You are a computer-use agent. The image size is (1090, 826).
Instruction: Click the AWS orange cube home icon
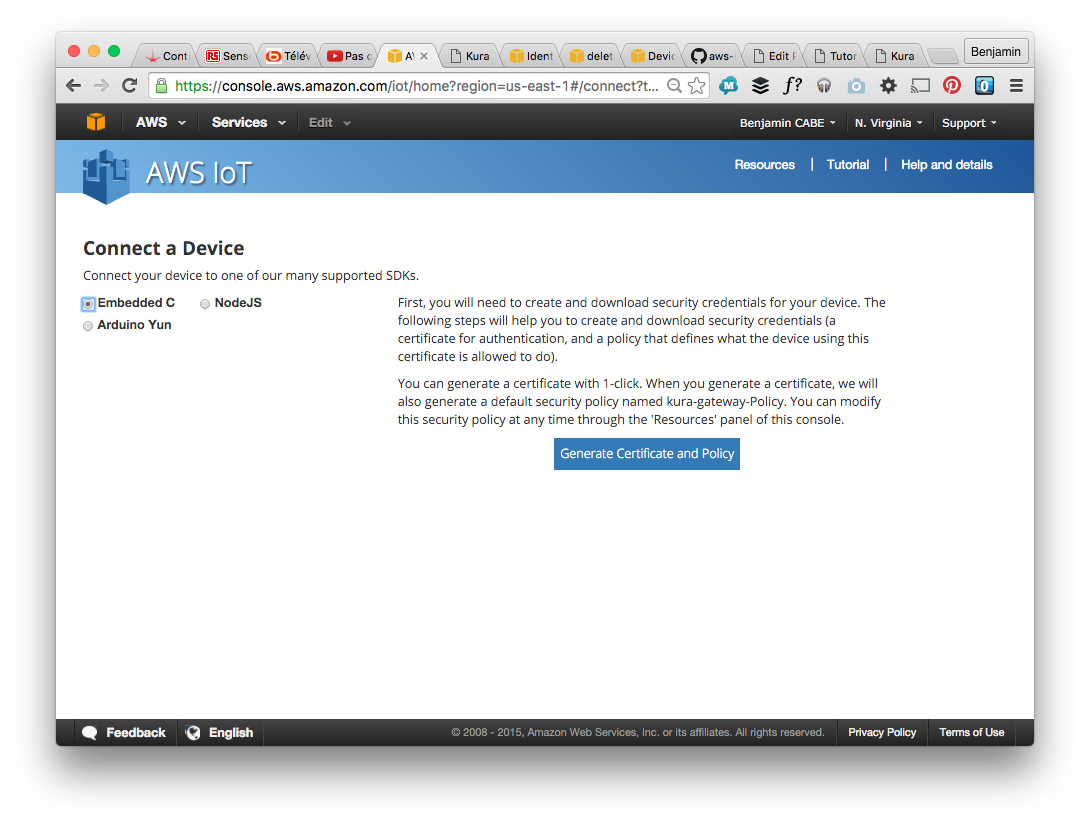(x=95, y=122)
